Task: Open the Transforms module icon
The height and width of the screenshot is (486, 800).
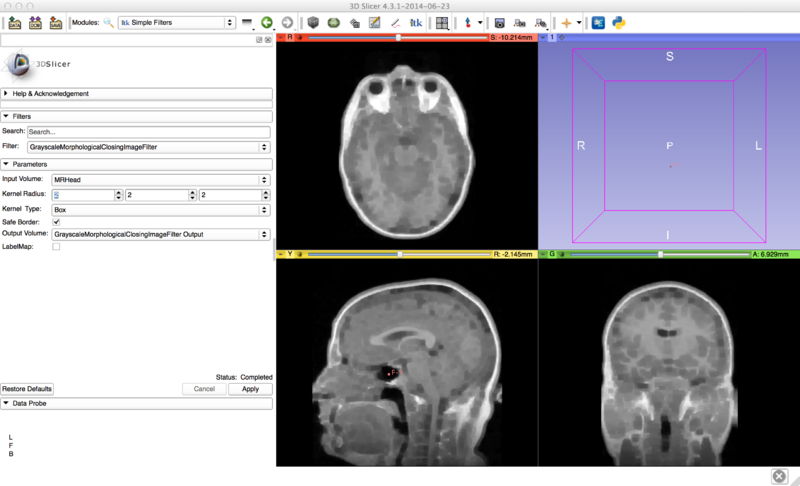Action: (355, 23)
